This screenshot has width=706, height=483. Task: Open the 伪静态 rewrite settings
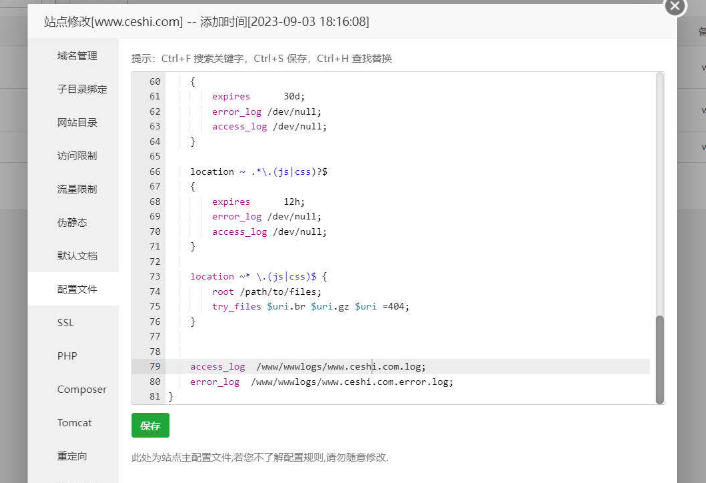[x=72, y=222]
